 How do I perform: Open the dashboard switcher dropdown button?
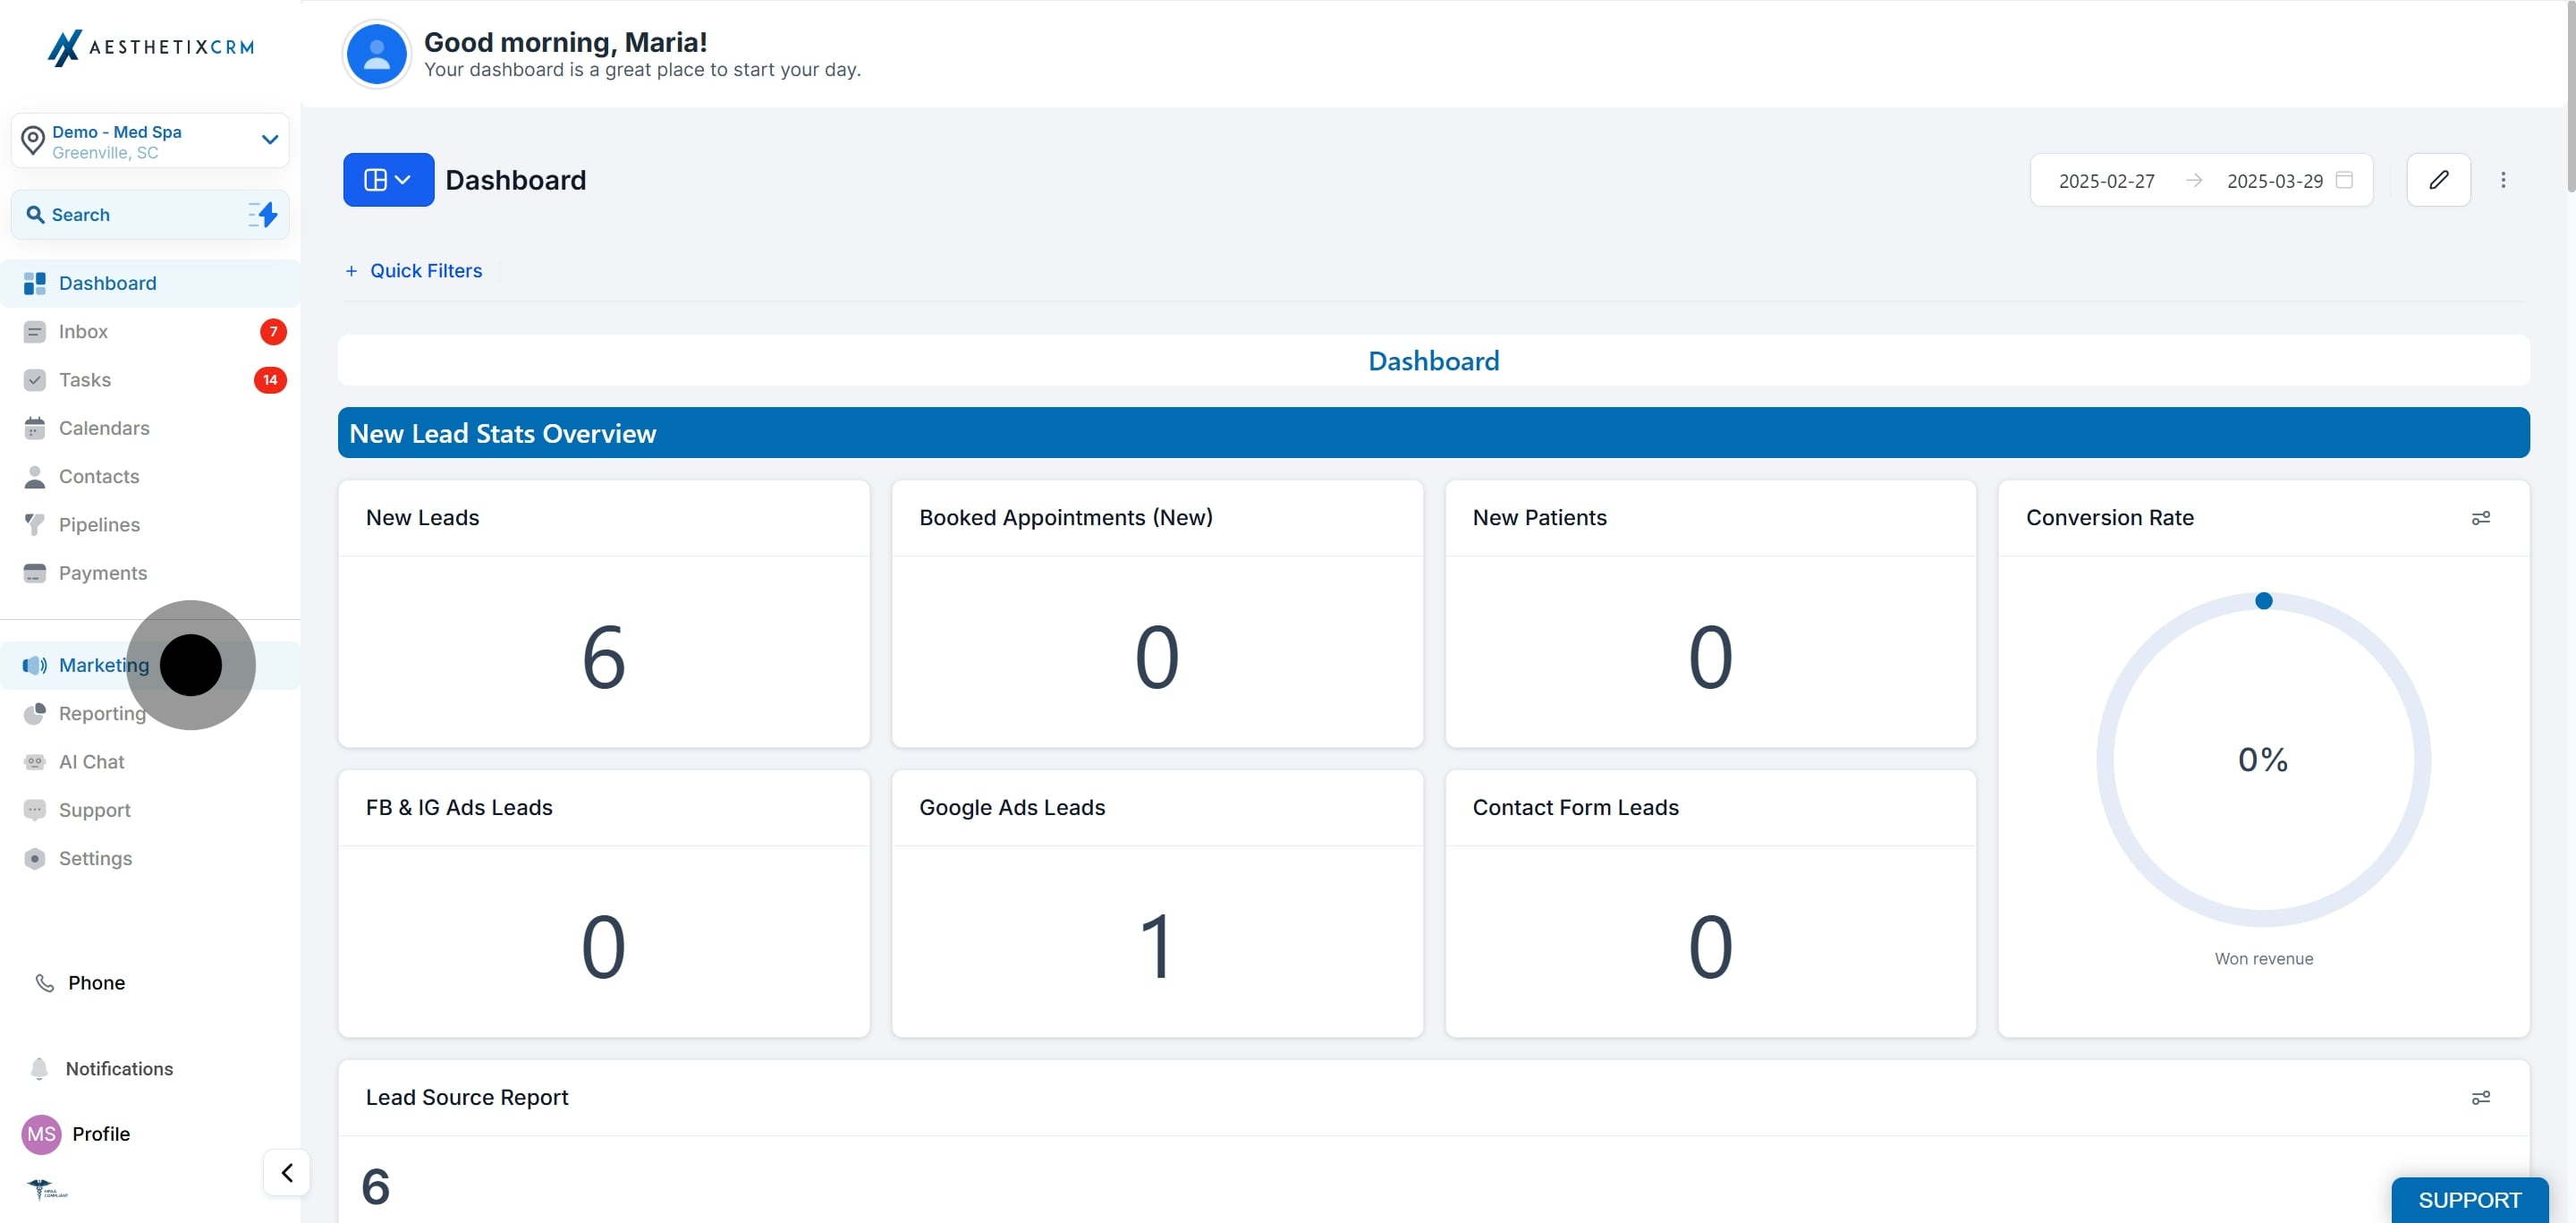(x=388, y=180)
